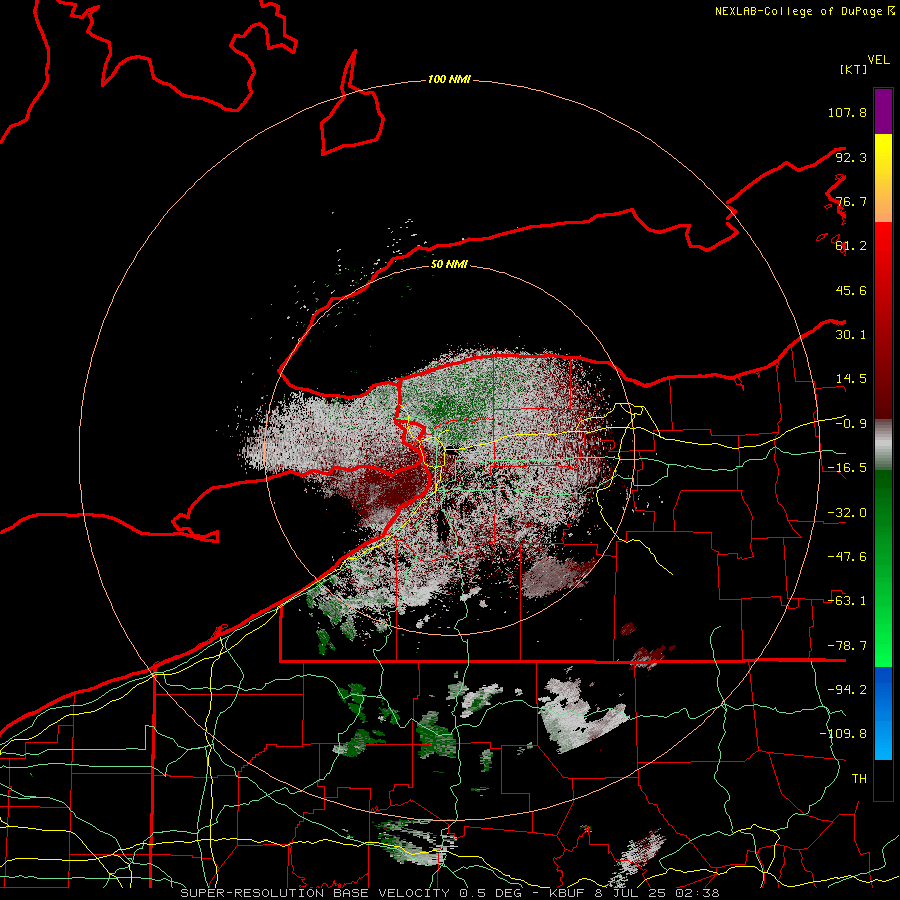
Task: Click the yellow-orange segment of color bar
Action: pyautogui.click(x=883, y=178)
